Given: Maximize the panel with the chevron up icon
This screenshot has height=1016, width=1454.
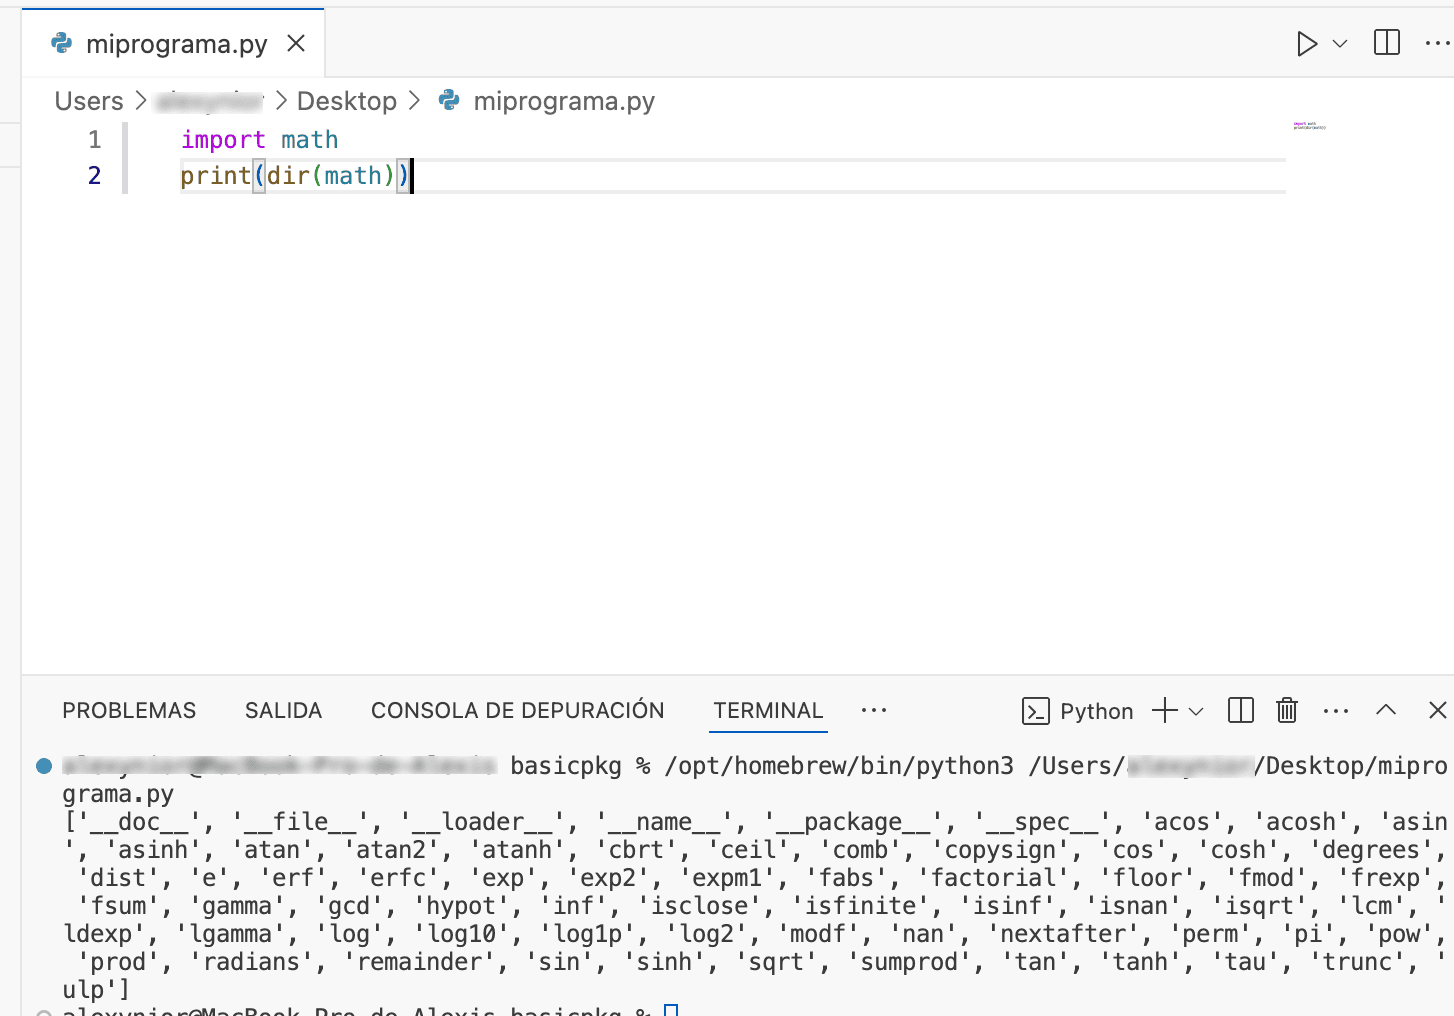Looking at the screenshot, I should 1386,710.
